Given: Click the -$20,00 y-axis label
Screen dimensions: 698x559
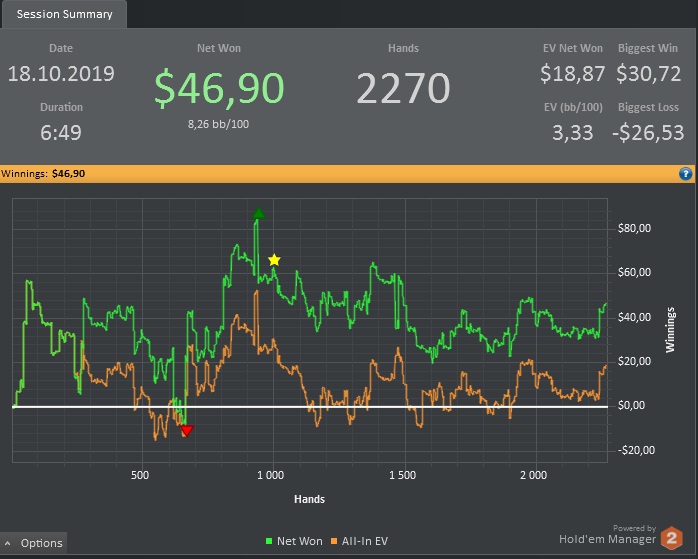Looking at the screenshot, I should click(x=636, y=450).
